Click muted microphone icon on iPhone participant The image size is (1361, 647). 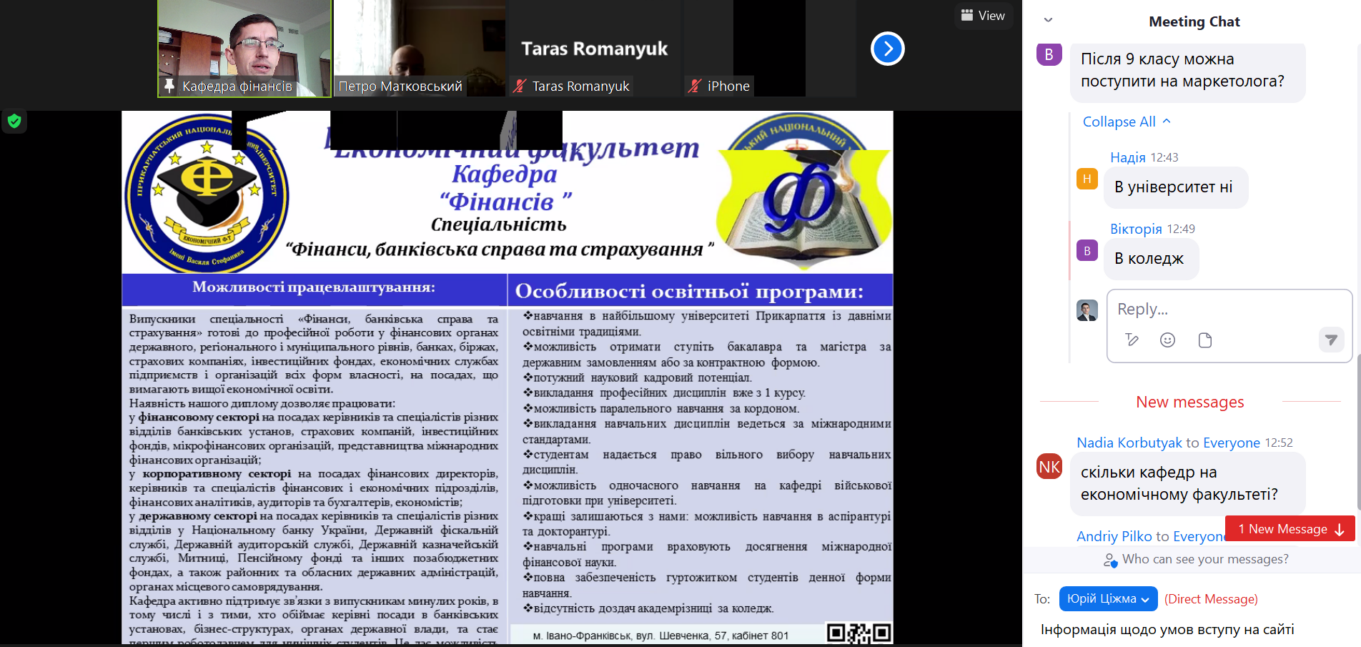pos(694,86)
